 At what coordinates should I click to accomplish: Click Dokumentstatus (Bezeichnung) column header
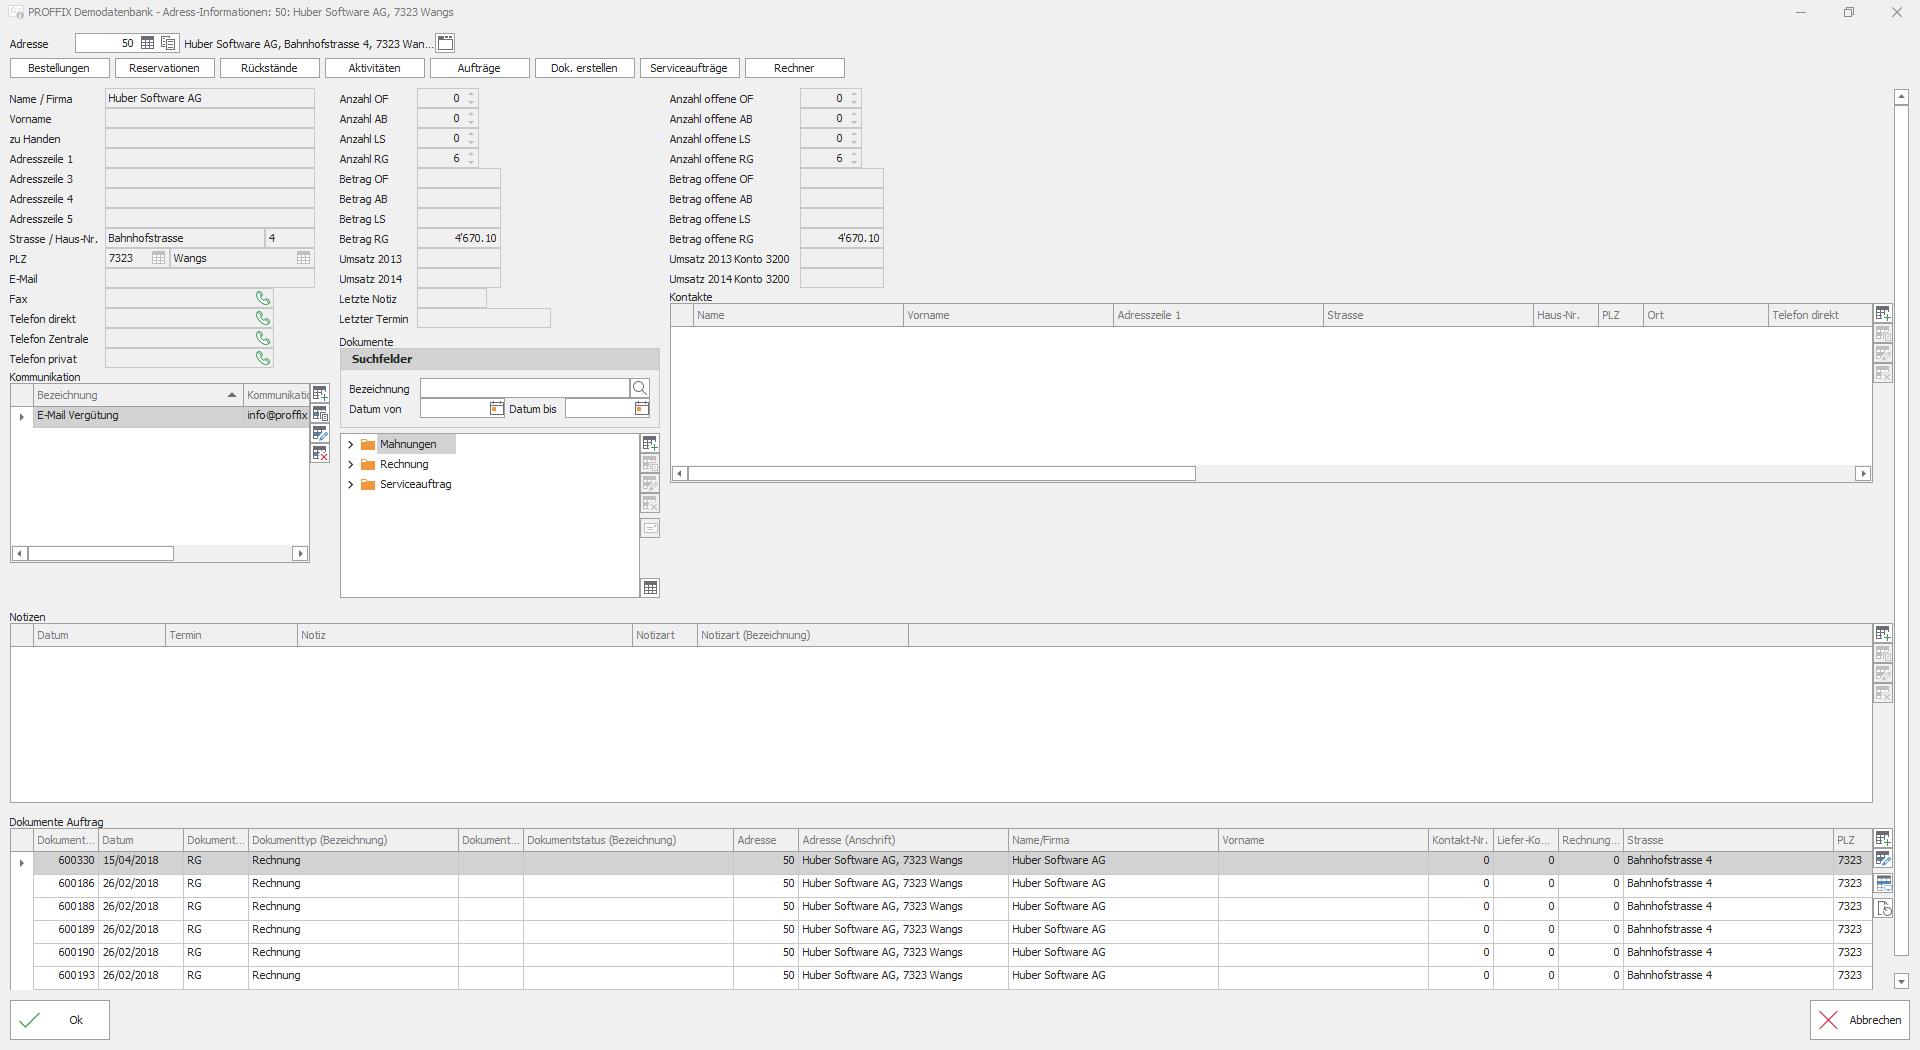(628, 840)
